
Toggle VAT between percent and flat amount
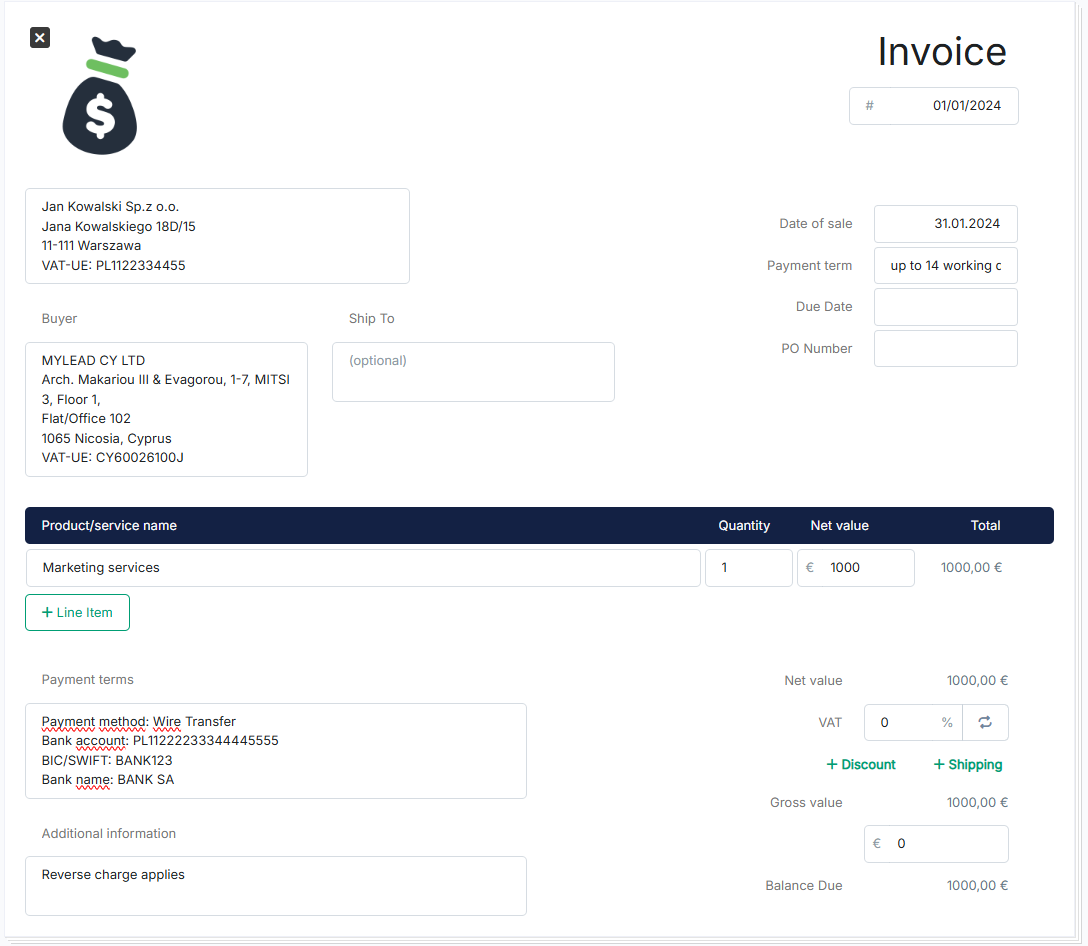pyautogui.click(x=985, y=722)
